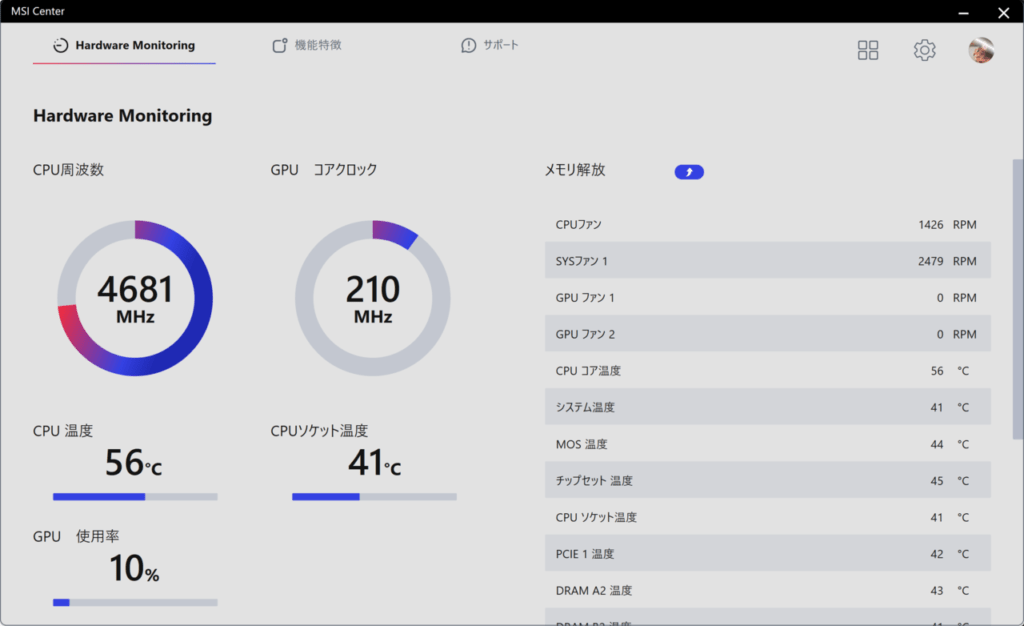The image size is (1024, 626).
Task: Click the Hardware Monitoring gauge icon
Action: click(61, 46)
